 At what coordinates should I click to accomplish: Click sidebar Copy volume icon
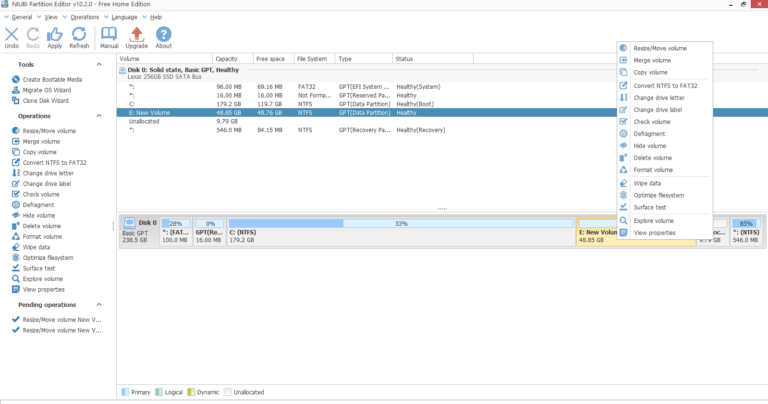click(16, 152)
